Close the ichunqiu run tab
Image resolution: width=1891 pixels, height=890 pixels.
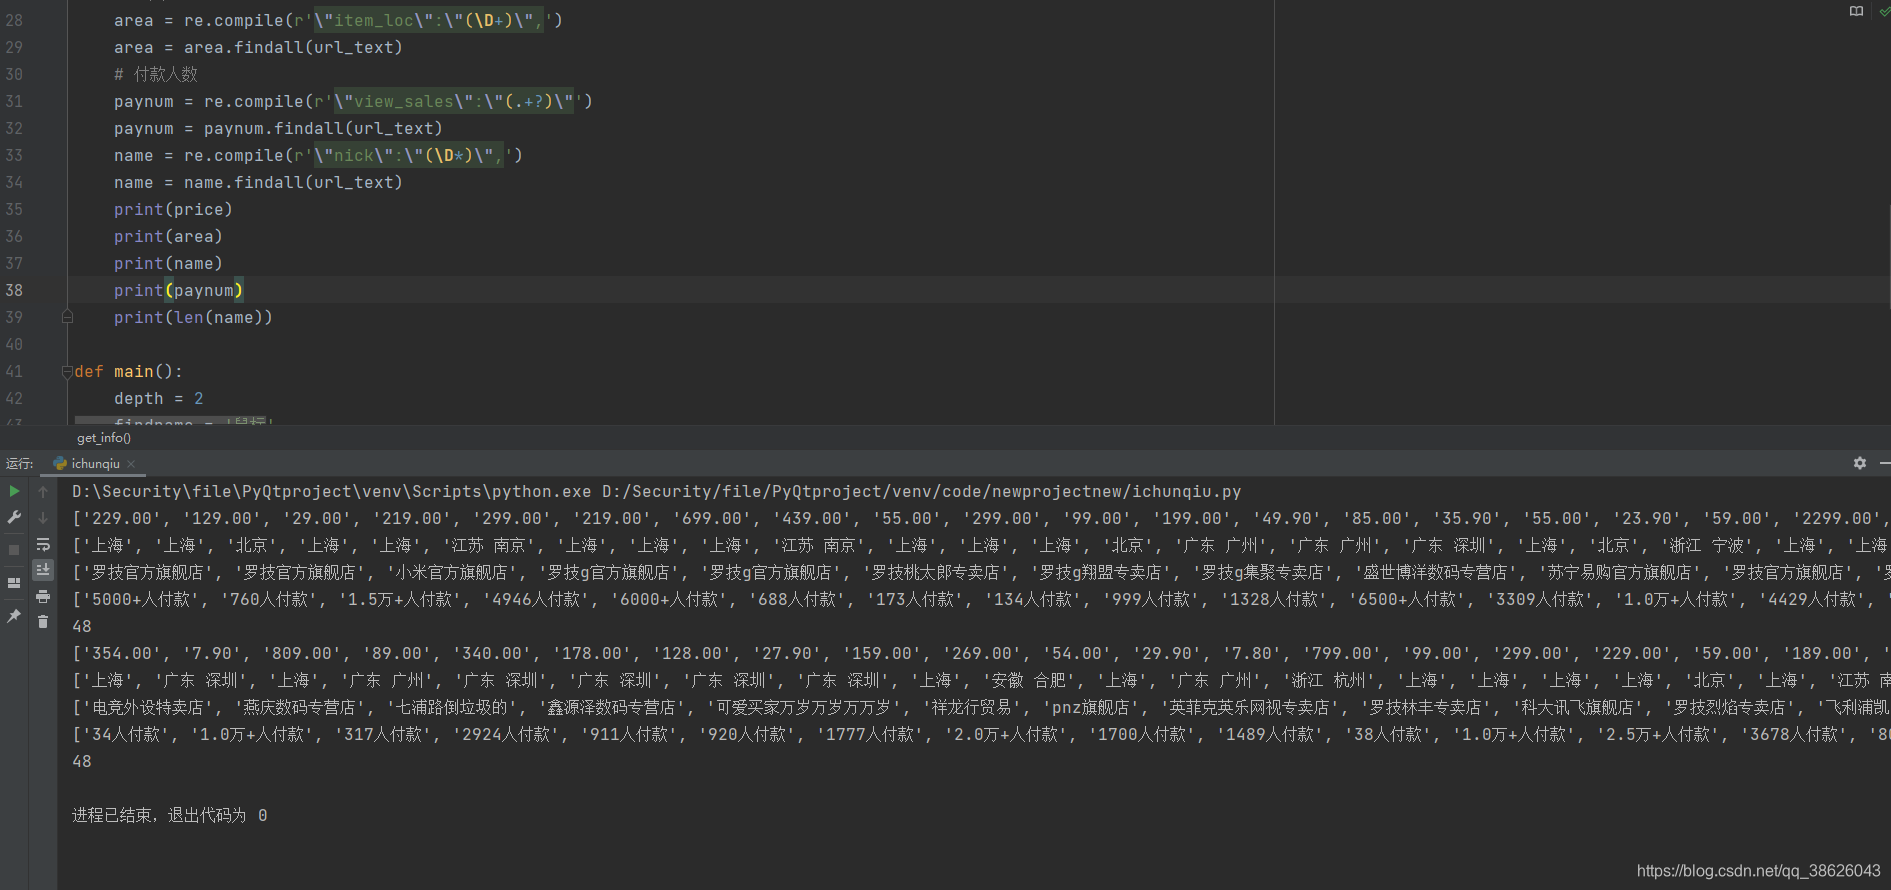click(131, 464)
